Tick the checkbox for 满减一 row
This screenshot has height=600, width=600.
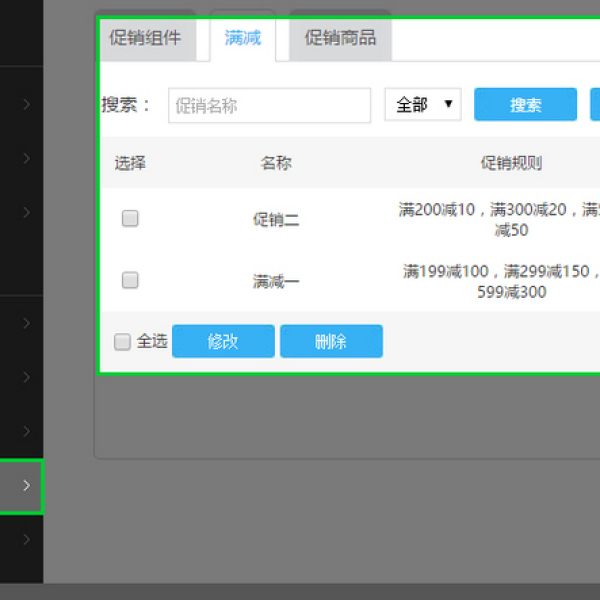(130, 281)
